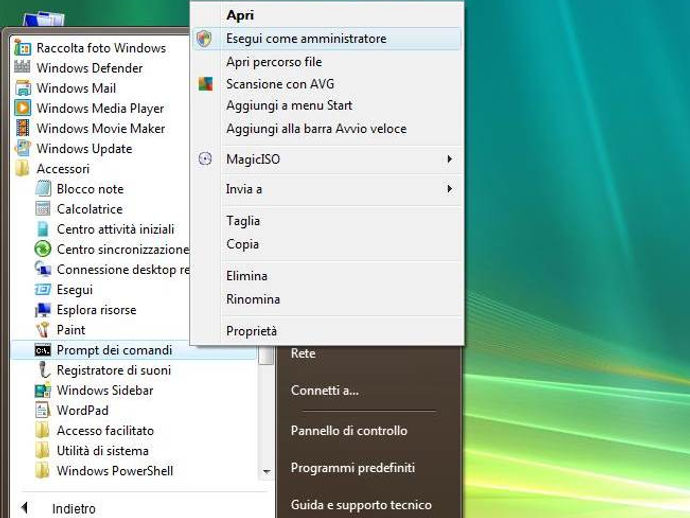Click the MagicISO disc icon
The width and height of the screenshot is (690, 518).
coord(205,158)
